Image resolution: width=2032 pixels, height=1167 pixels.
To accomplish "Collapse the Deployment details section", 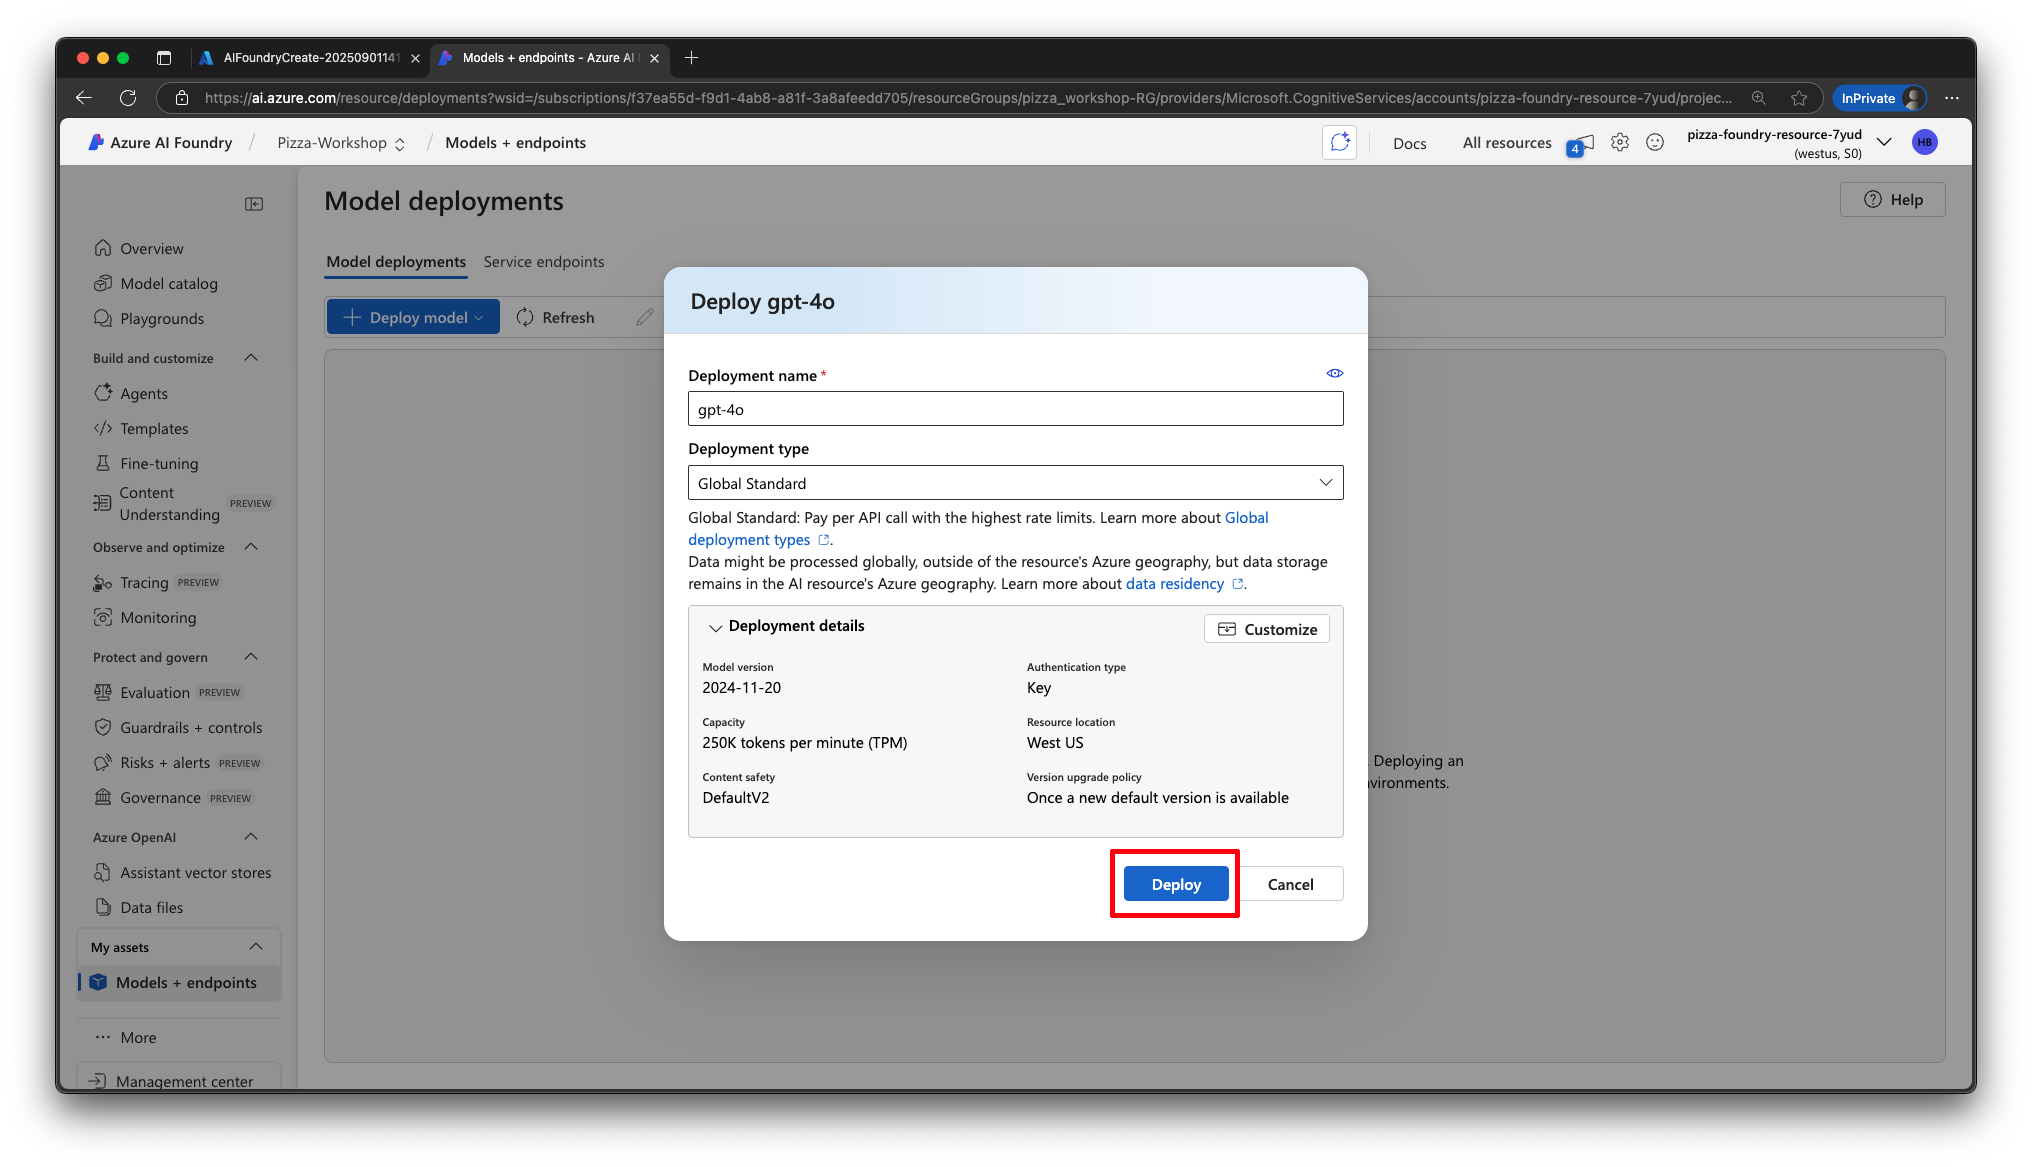I will point(715,627).
